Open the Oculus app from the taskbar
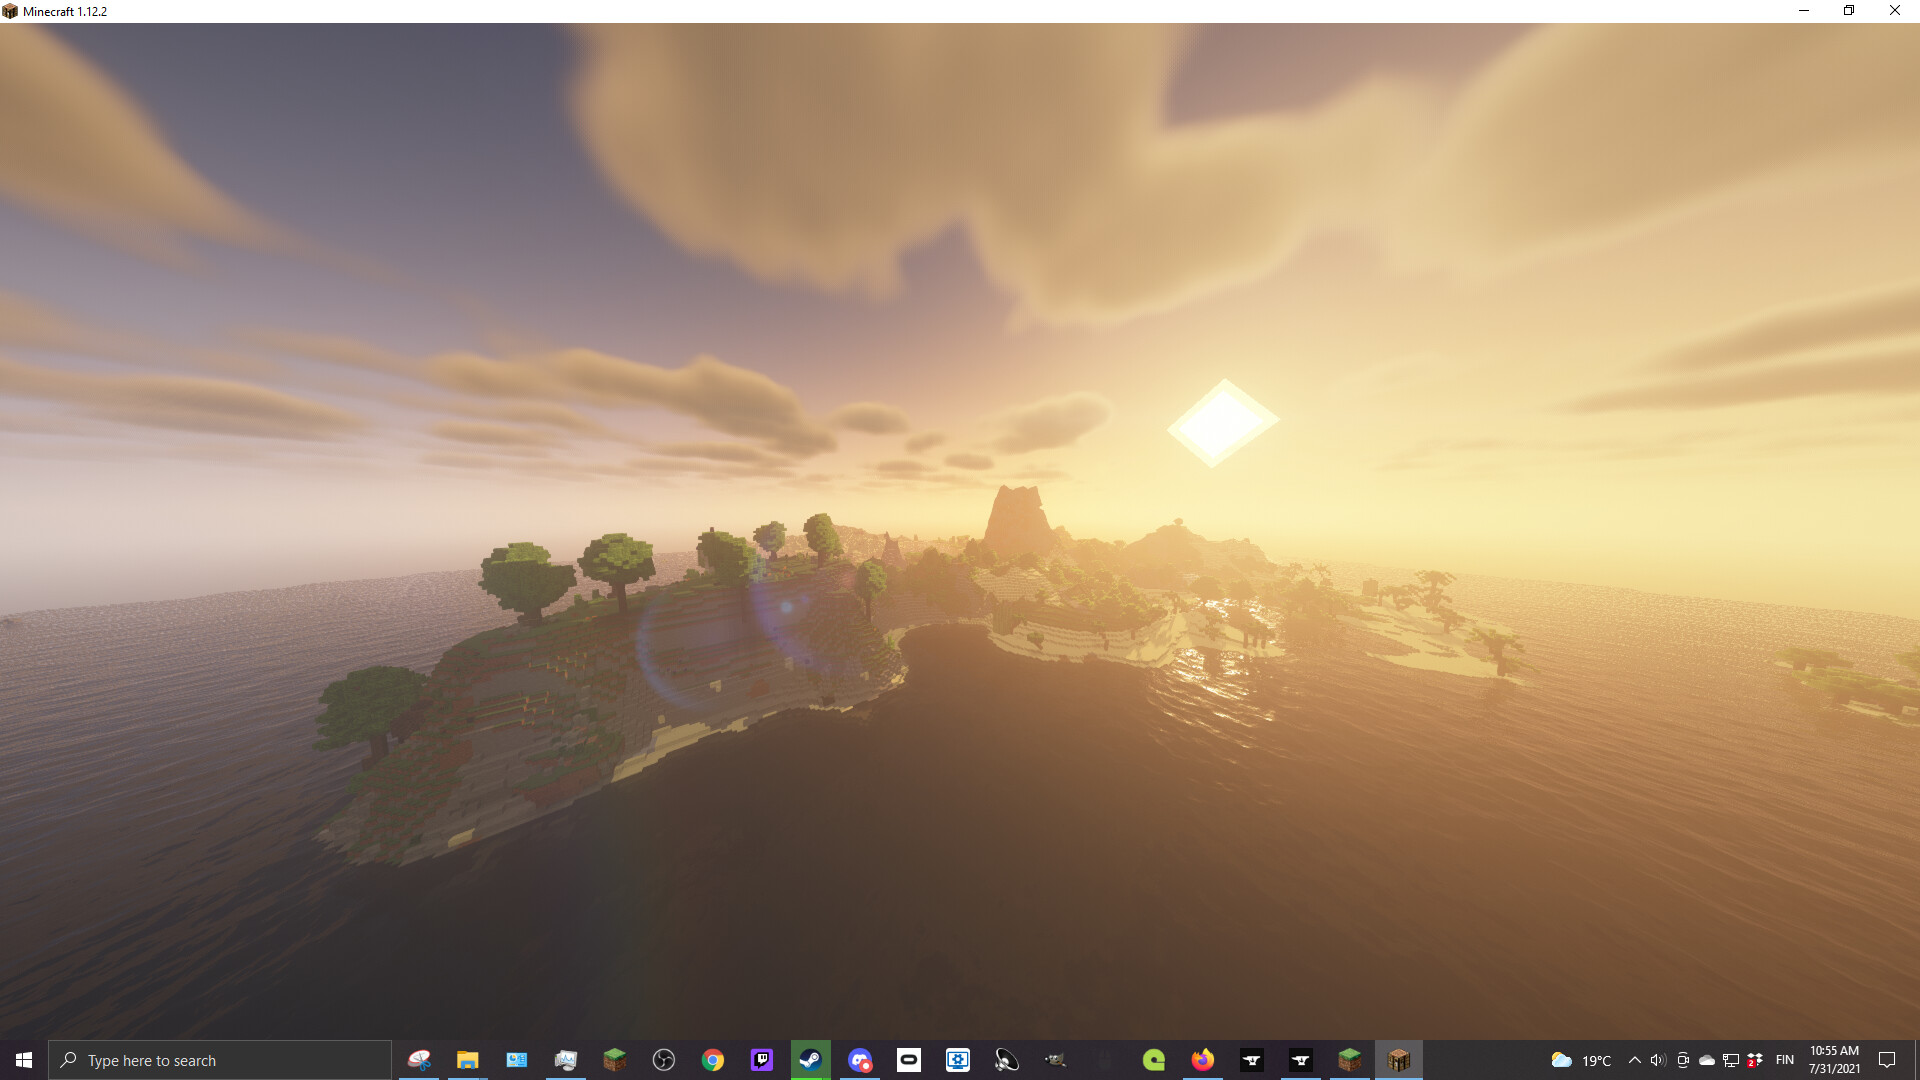 [x=910, y=1060]
